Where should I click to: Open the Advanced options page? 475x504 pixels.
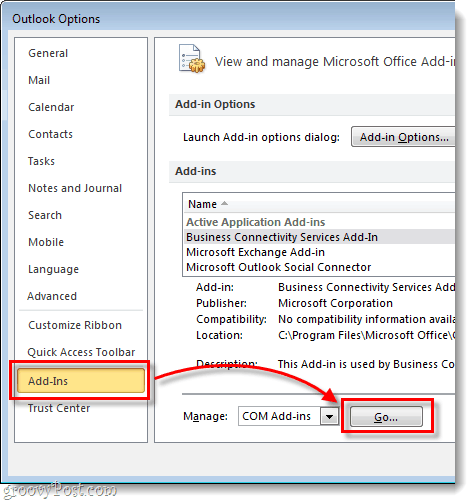tap(52, 296)
